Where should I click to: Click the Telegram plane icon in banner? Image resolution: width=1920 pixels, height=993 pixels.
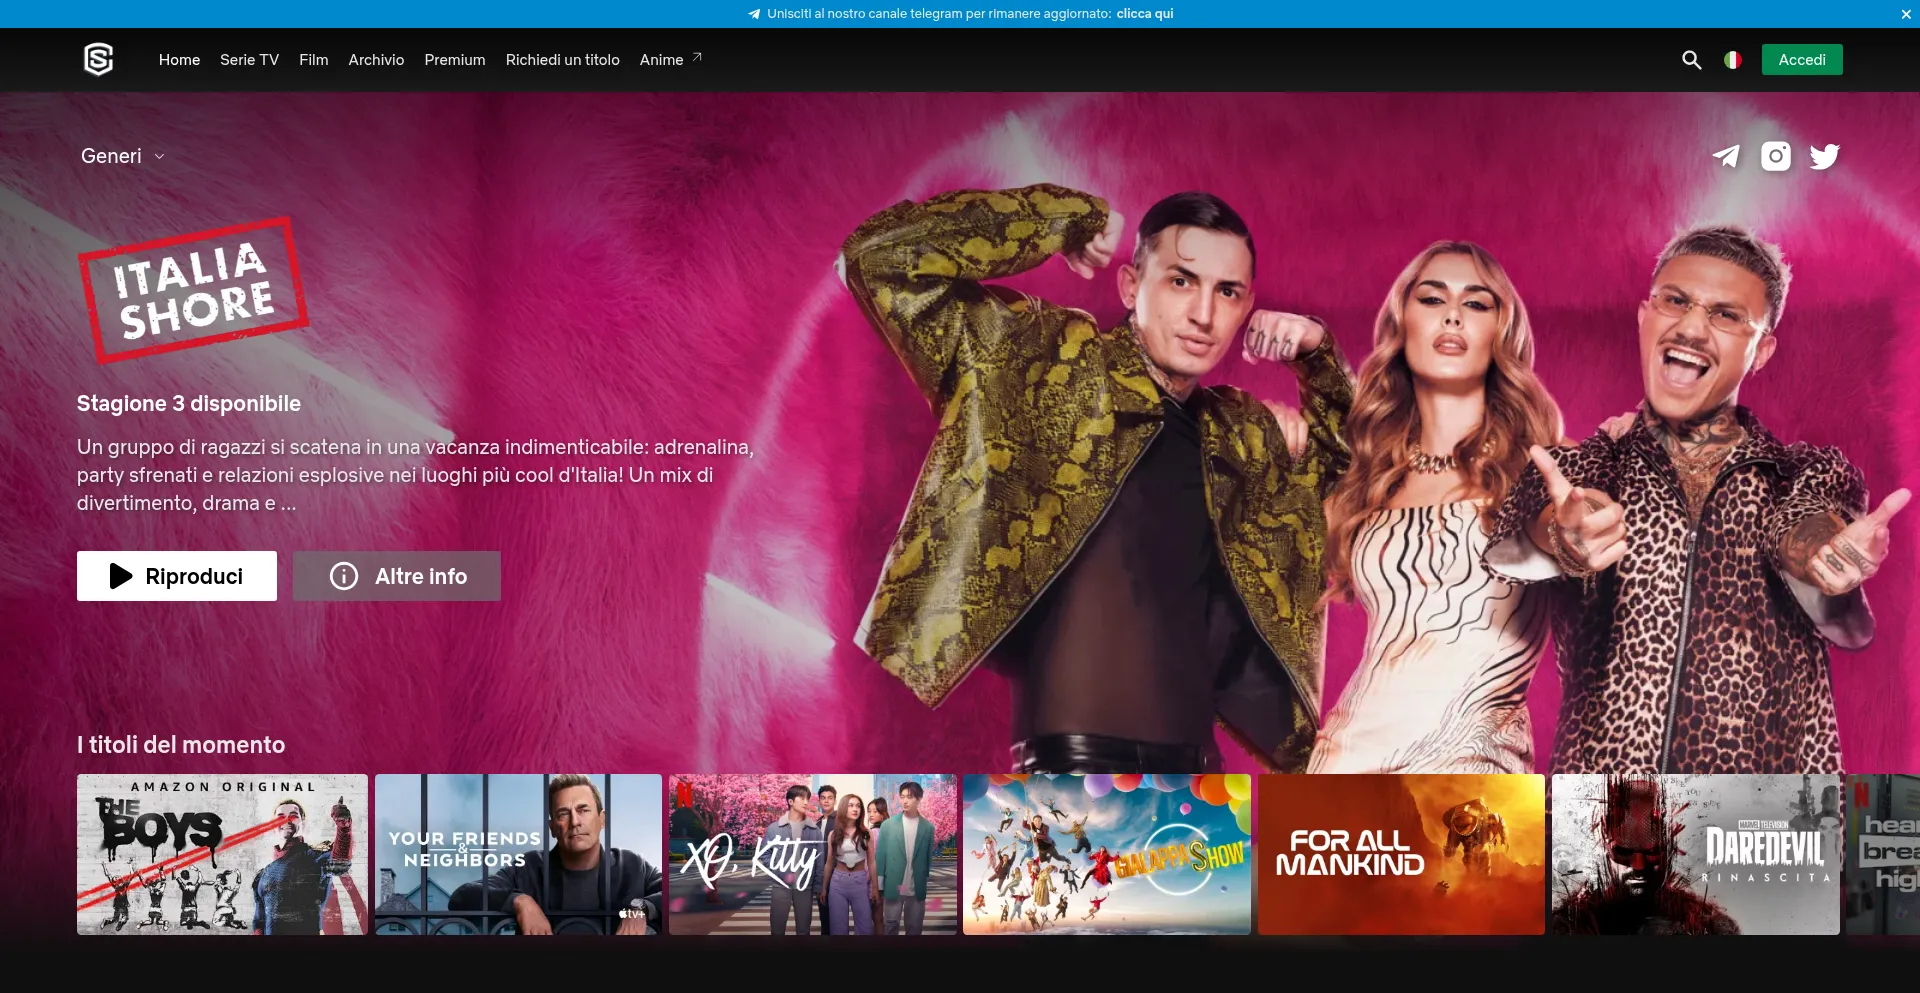point(754,14)
